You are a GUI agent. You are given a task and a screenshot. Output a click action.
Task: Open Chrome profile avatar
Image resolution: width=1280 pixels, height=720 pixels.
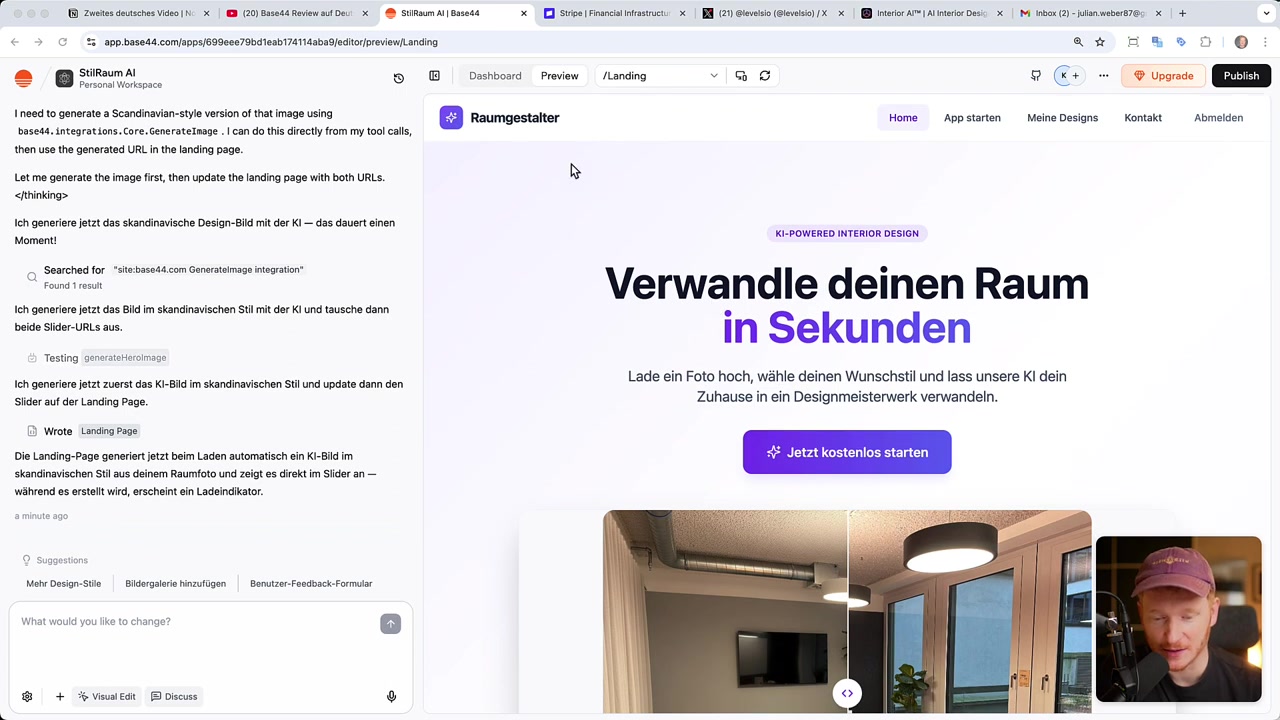[x=1241, y=42]
